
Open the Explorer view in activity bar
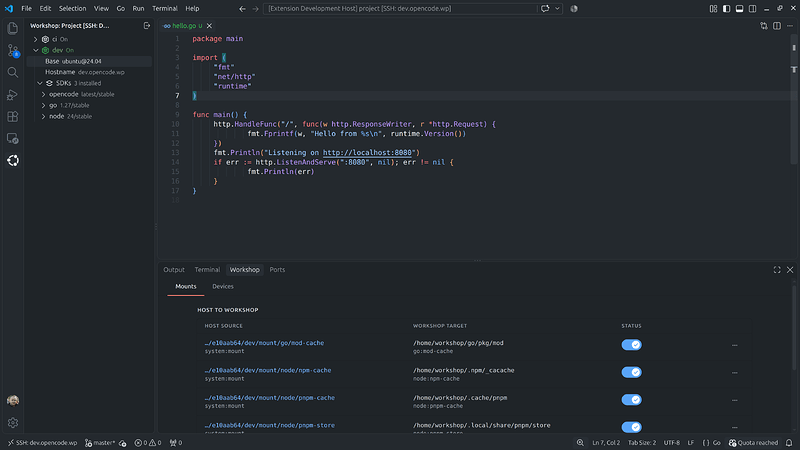point(13,28)
